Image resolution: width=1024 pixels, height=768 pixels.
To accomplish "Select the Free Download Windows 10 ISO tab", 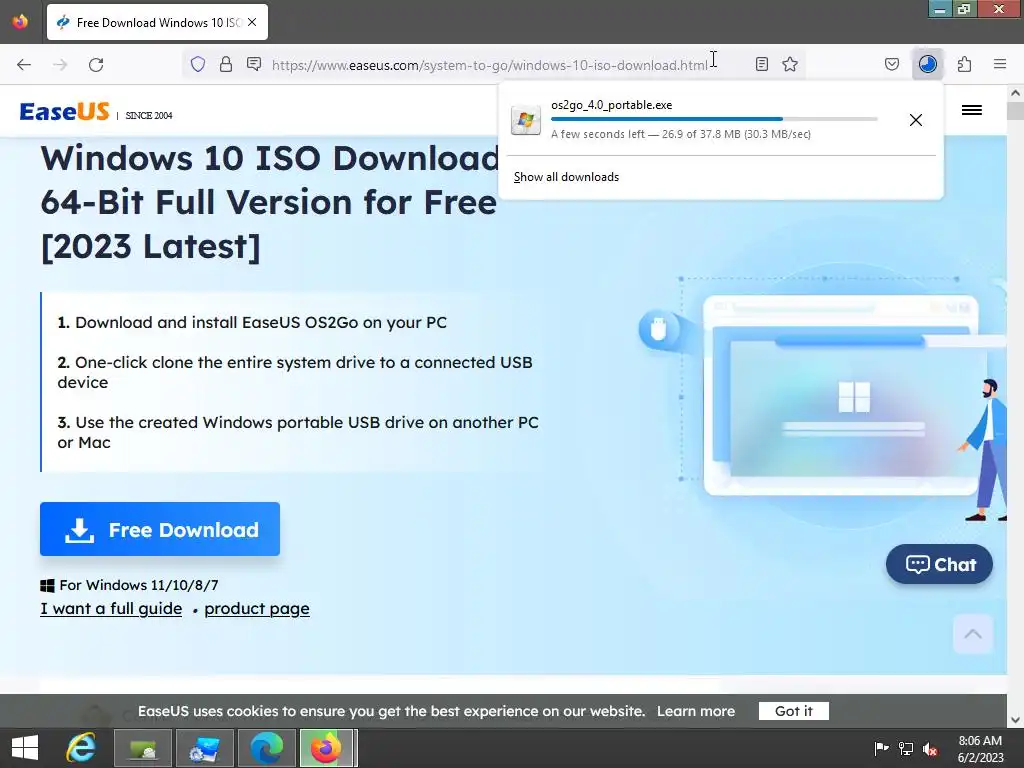I will (157, 22).
